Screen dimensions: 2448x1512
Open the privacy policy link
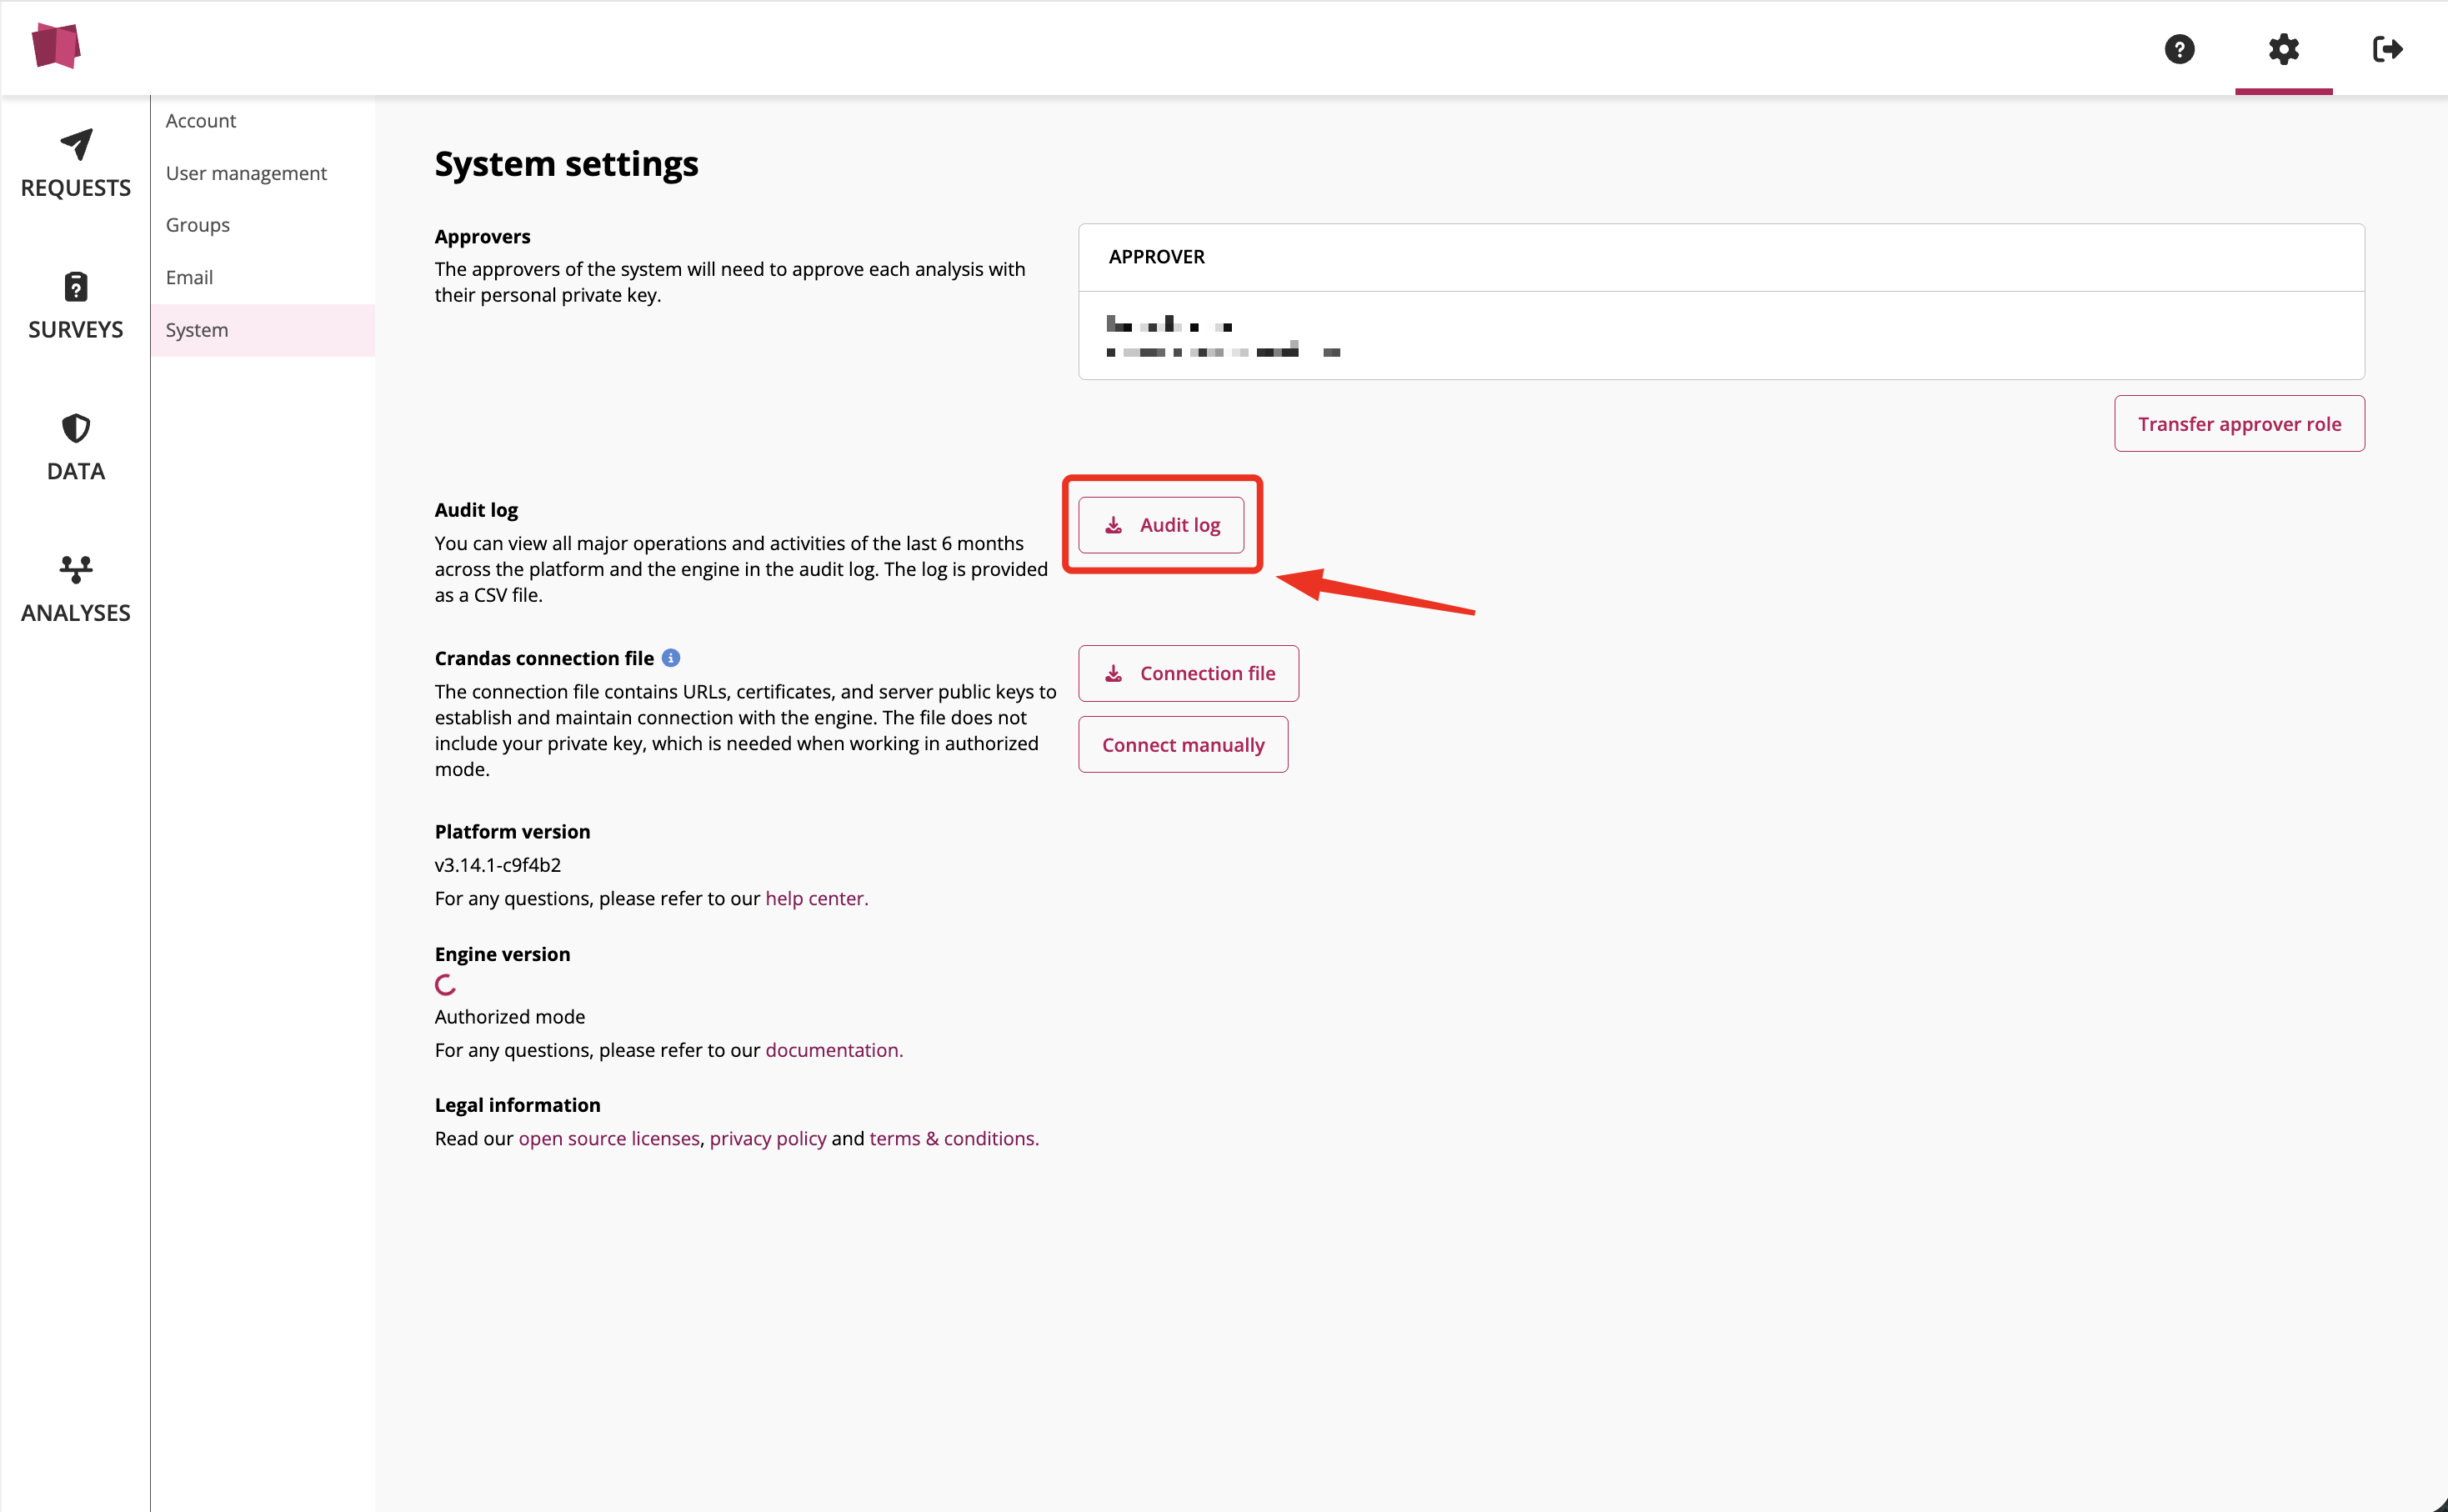768,1138
